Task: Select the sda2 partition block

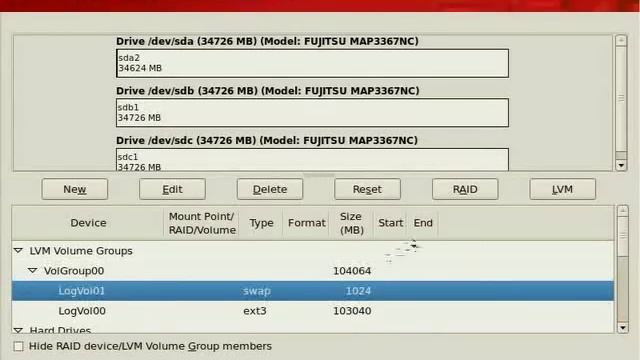Action: pos(312,63)
